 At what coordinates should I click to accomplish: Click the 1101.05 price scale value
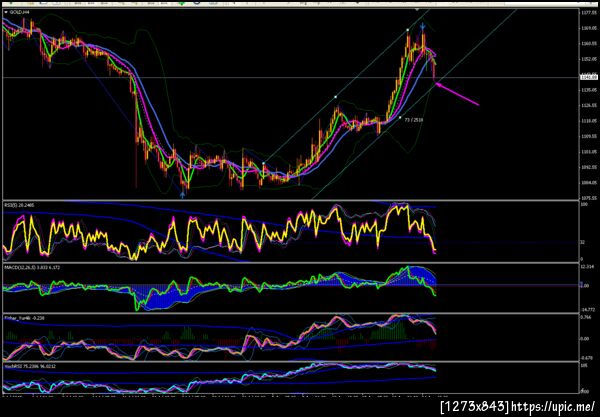[x=589, y=152]
